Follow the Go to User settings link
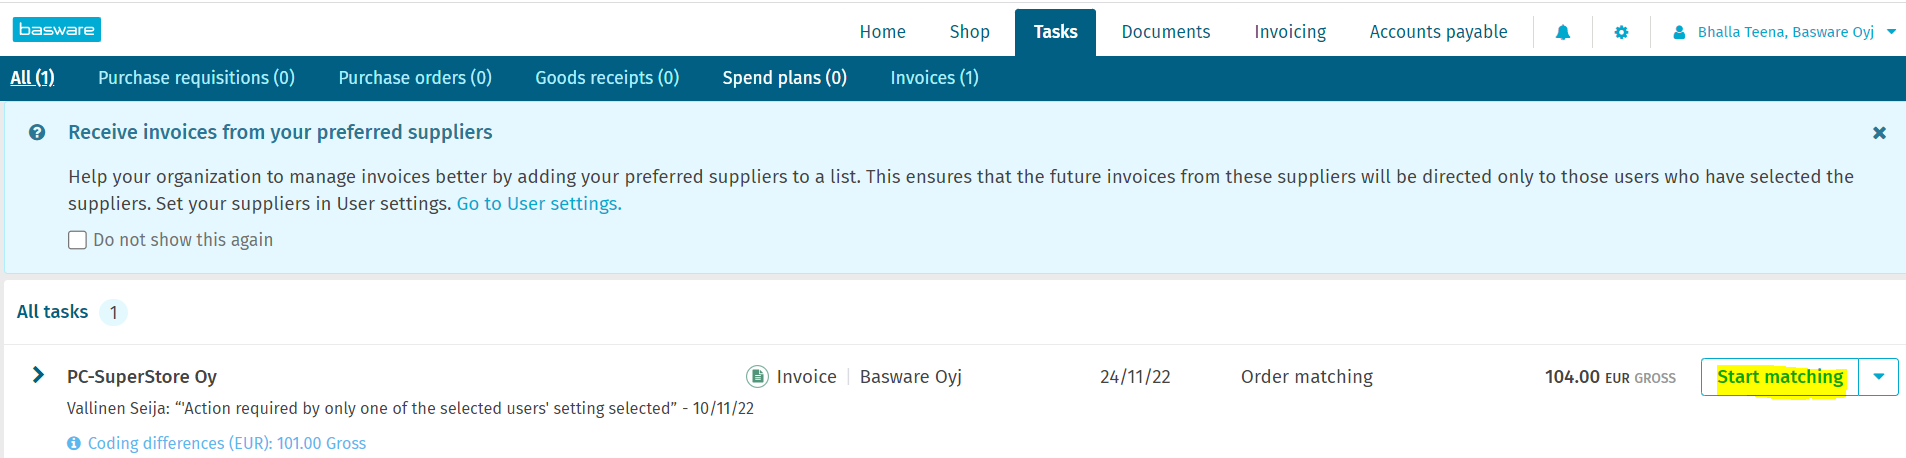The height and width of the screenshot is (458, 1906). pyautogui.click(x=539, y=204)
